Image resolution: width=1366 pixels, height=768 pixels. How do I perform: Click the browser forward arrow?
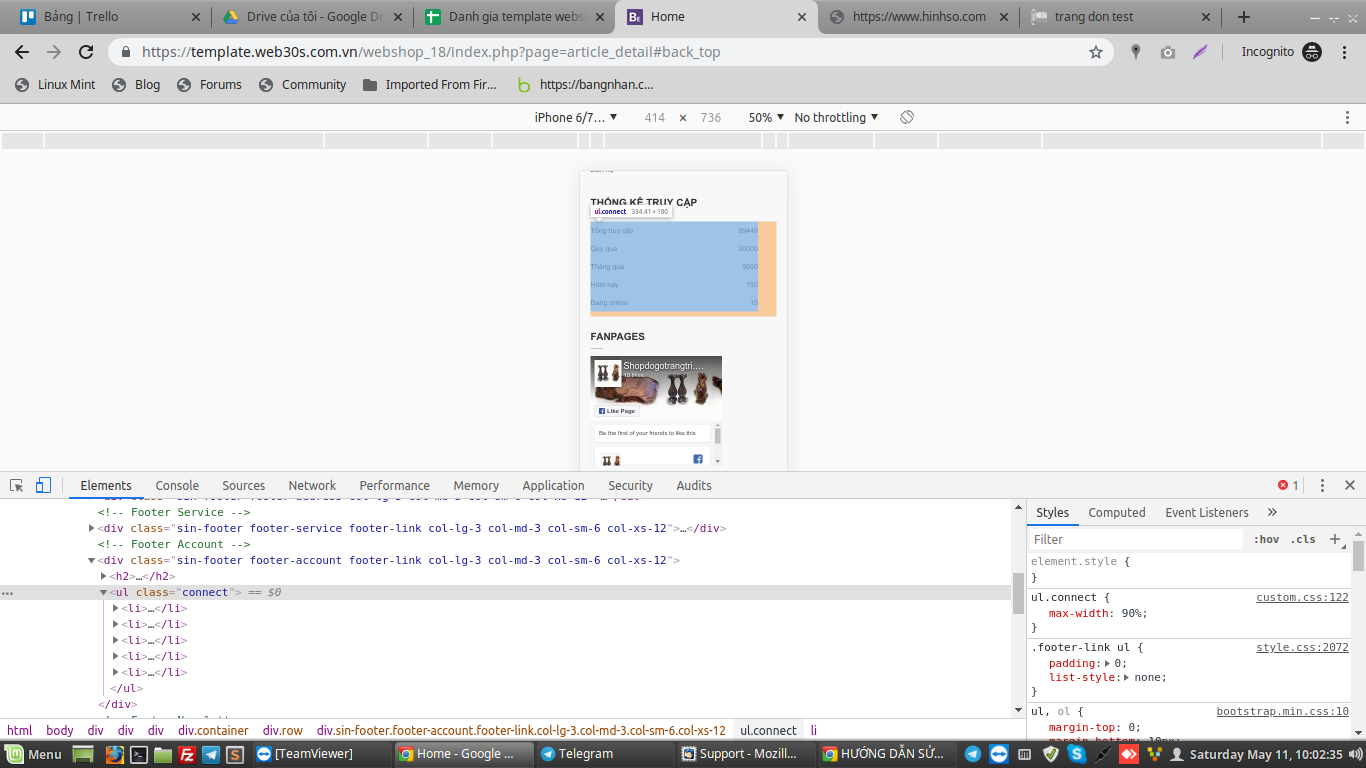(x=54, y=52)
